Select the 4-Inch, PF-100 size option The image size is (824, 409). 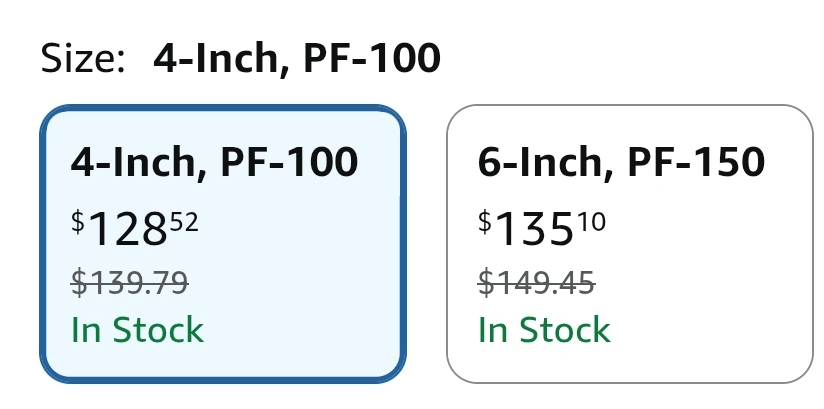223,244
